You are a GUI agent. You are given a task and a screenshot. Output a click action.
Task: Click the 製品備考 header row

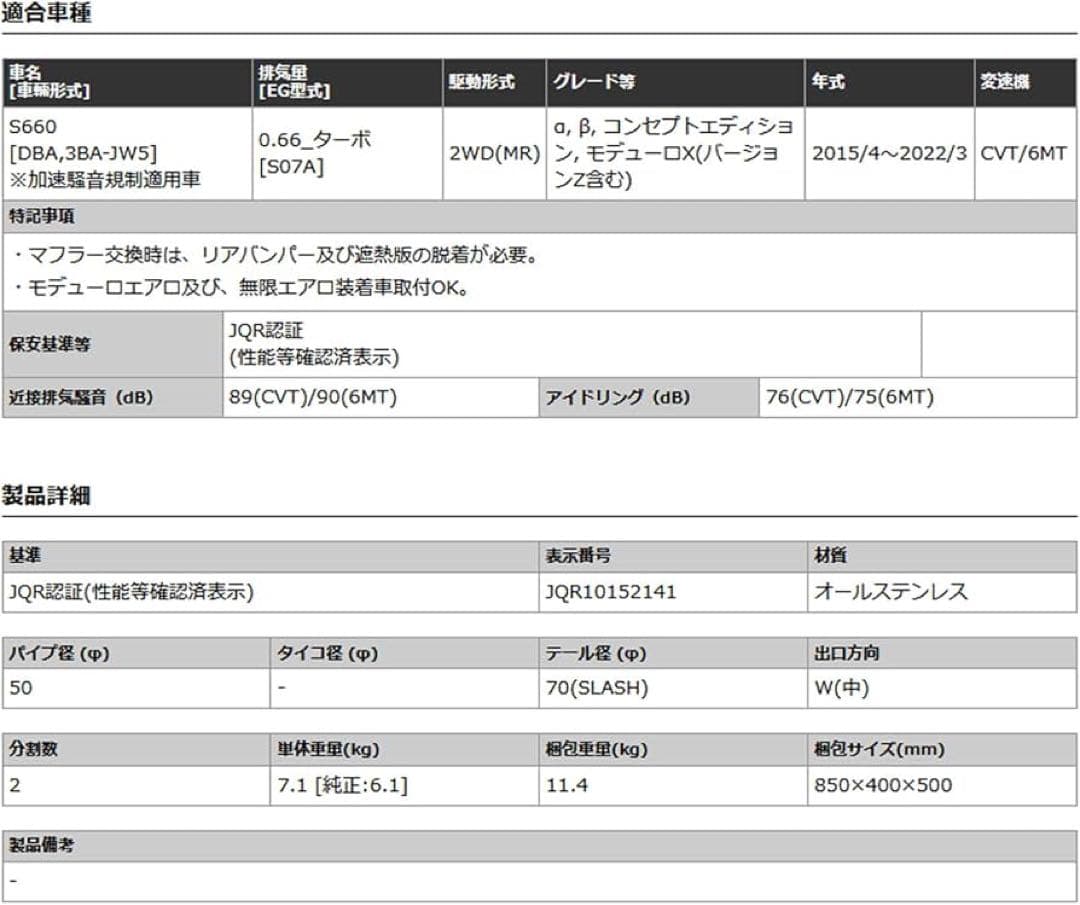(x=539, y=846)
